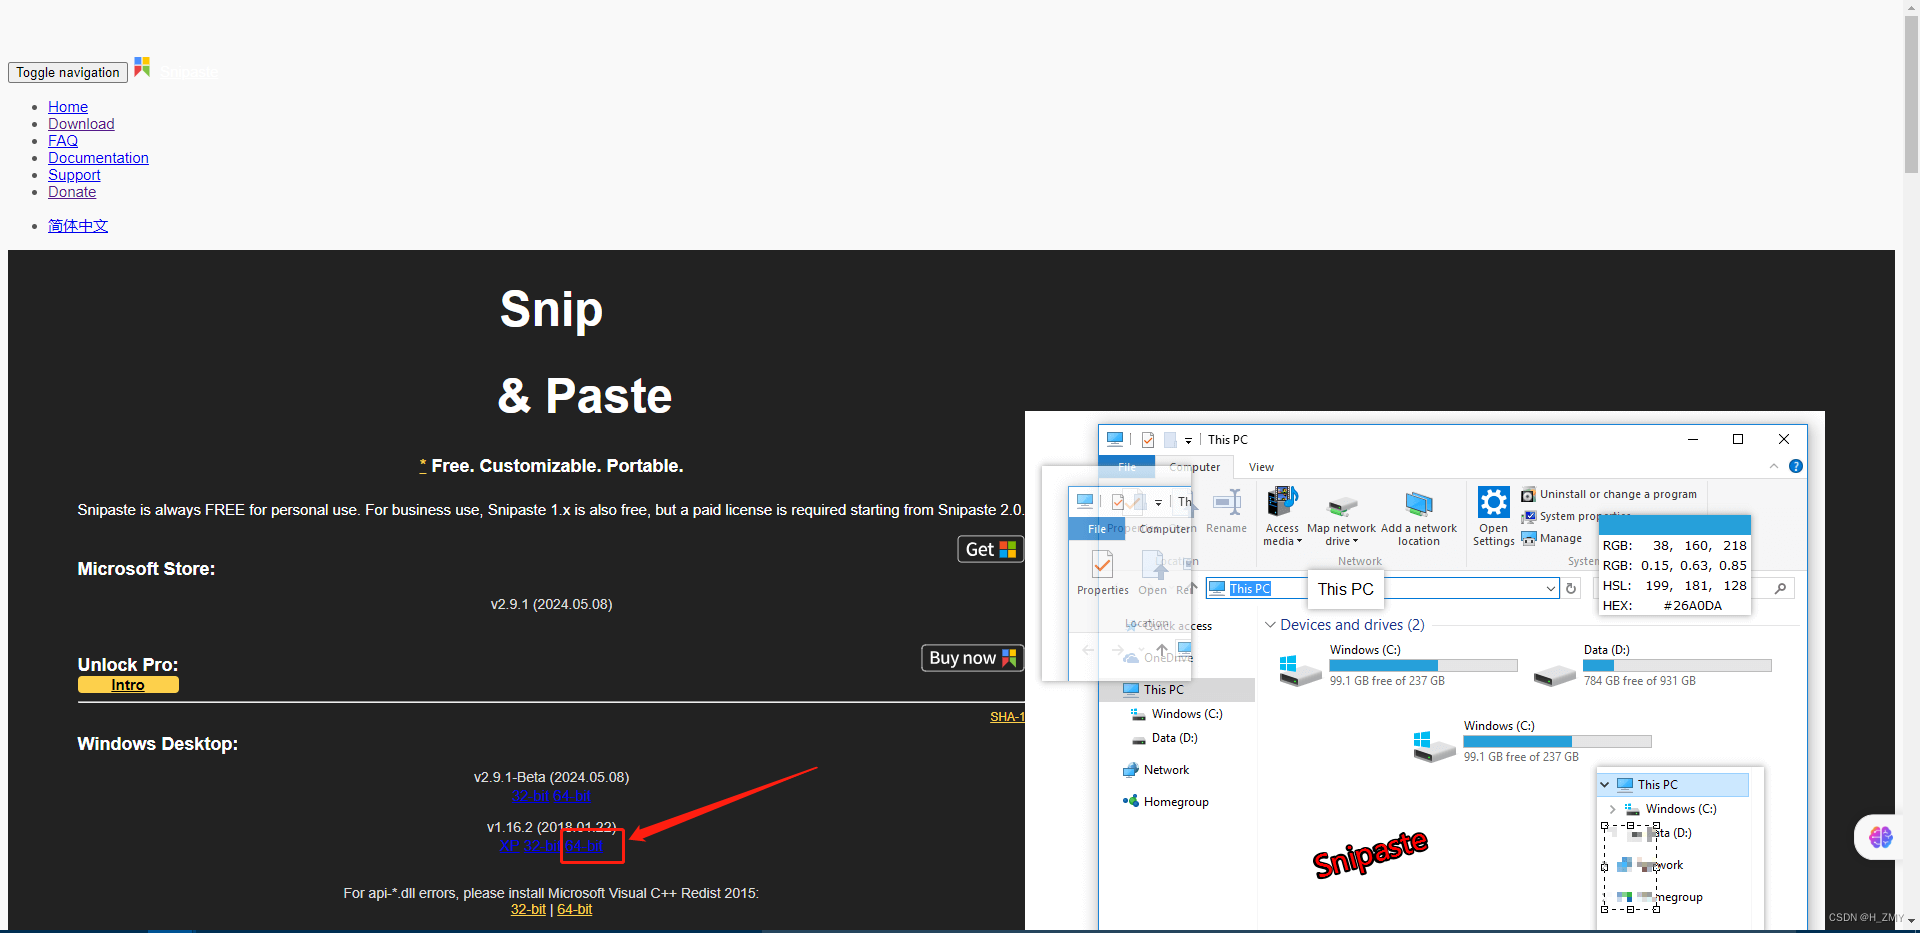Open the FAQ navigation link

tap(63, 141)
